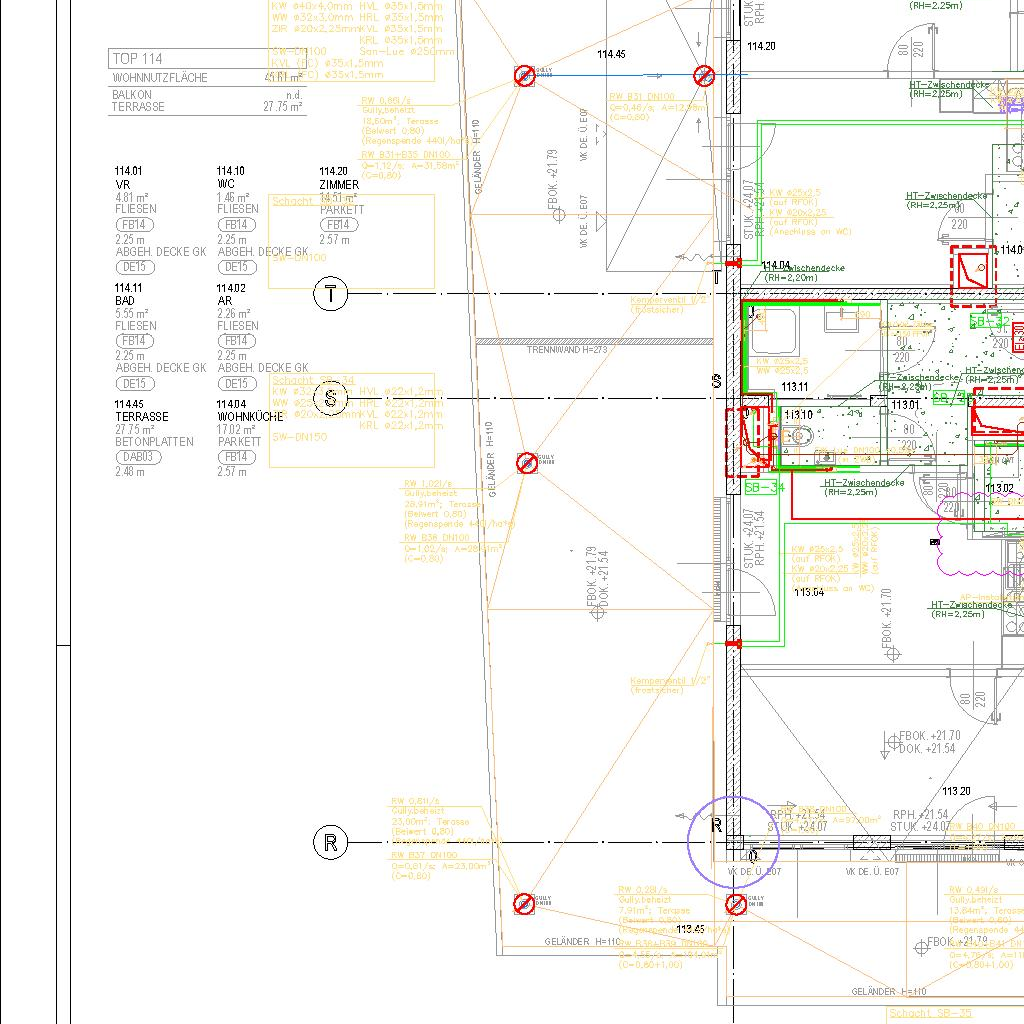The height and width of the screenshot is (1024, 1024).
Task: Click the '27.75 m²' value in the TERRASSE row
Action: point(283,106)
